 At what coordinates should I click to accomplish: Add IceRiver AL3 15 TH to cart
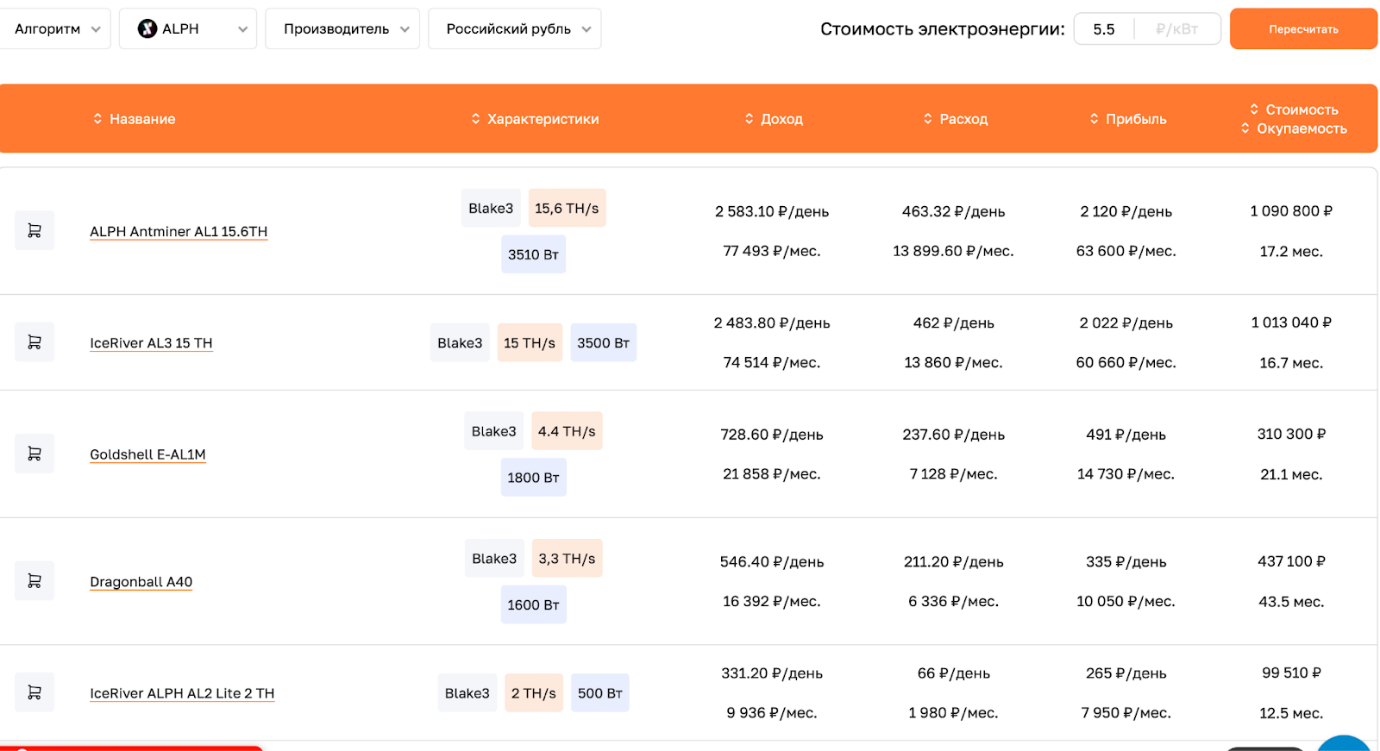34,342
